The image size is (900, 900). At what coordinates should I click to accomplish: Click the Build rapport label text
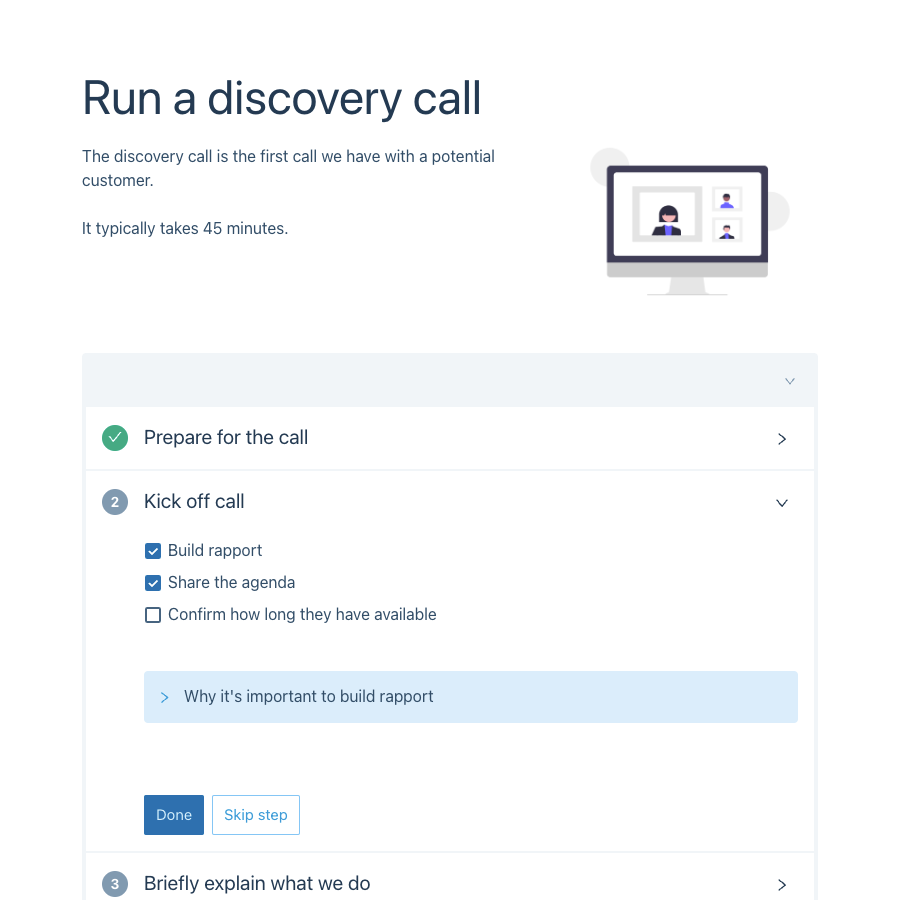click(215, 550)
